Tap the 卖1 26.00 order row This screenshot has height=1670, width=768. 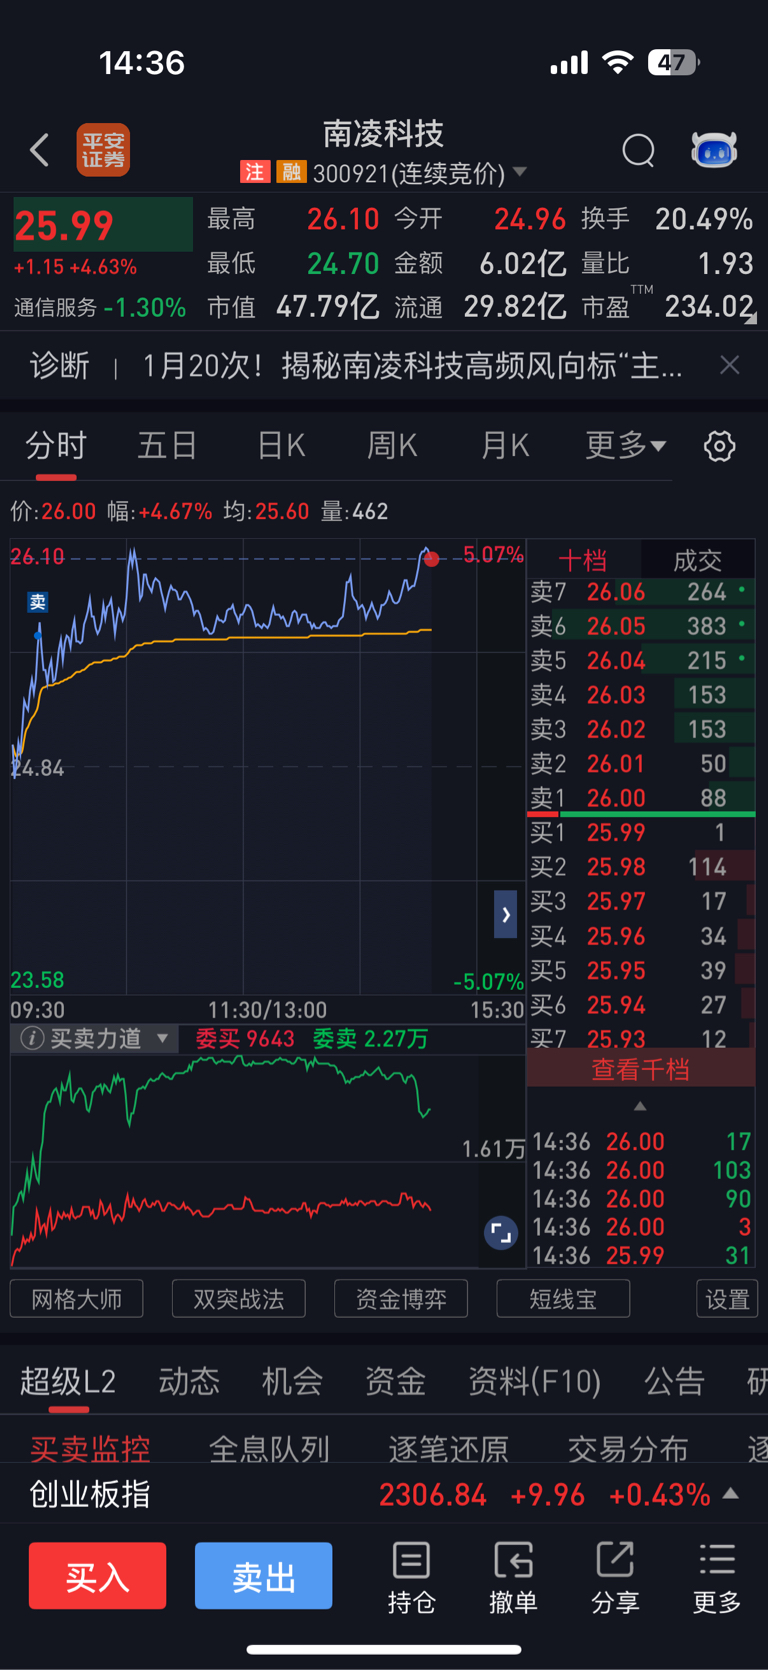(x=641, y=798)
